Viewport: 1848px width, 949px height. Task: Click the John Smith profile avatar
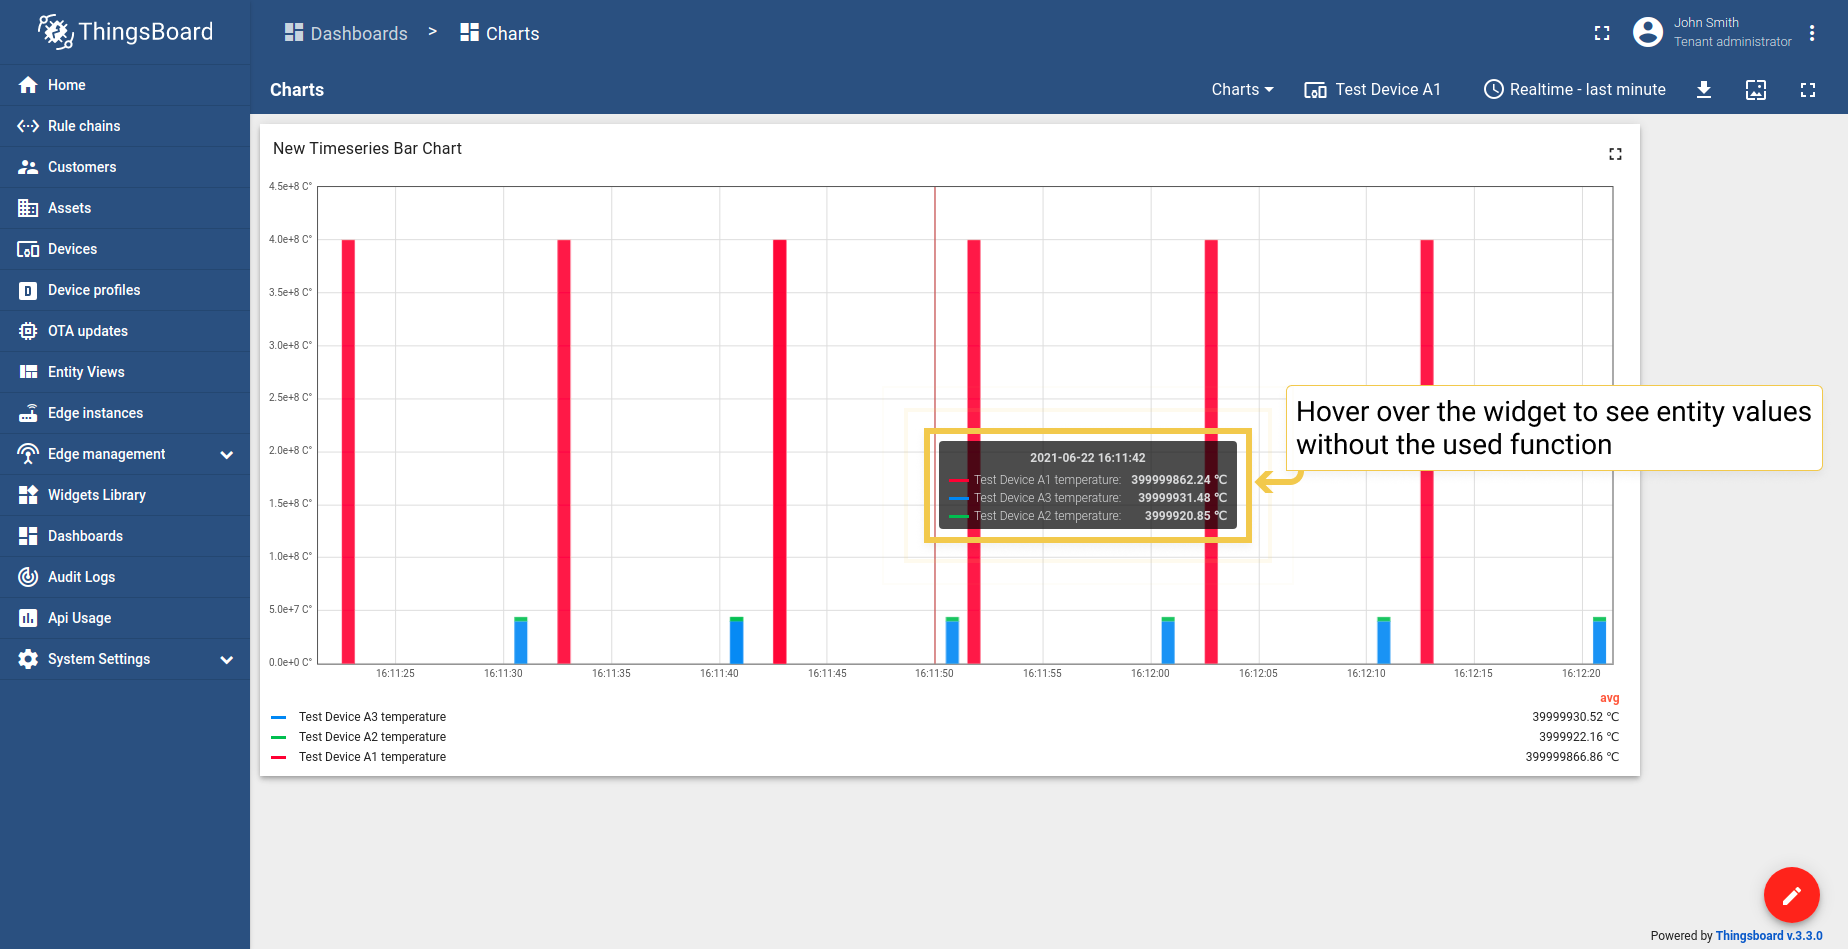click(1647, 33)
